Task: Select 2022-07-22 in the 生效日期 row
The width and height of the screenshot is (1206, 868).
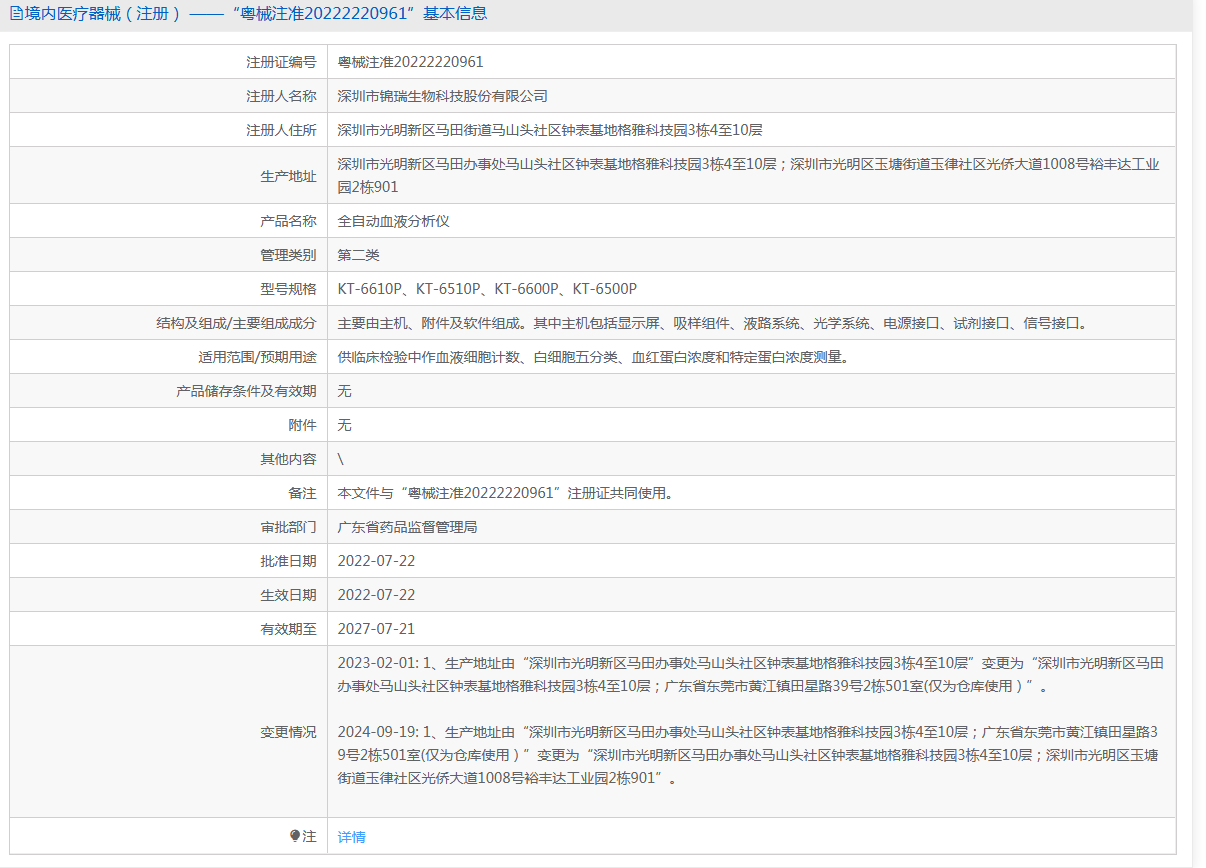Action: click(376, 595)
